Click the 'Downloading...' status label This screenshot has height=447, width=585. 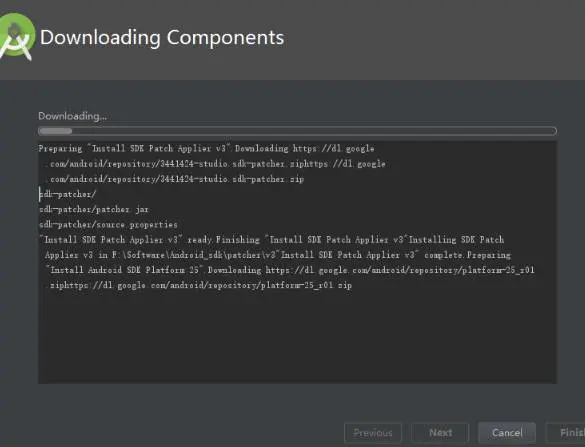click(x=72, y=116)
